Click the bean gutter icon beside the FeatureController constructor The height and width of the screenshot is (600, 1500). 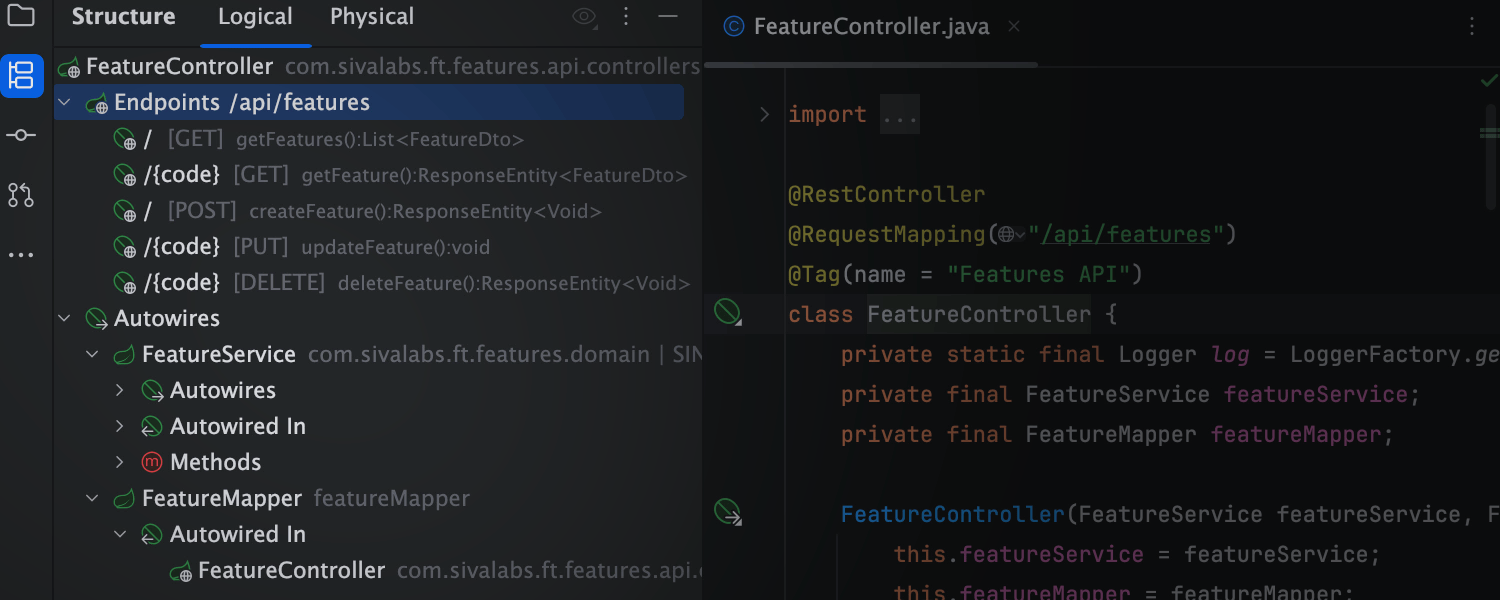725,512
